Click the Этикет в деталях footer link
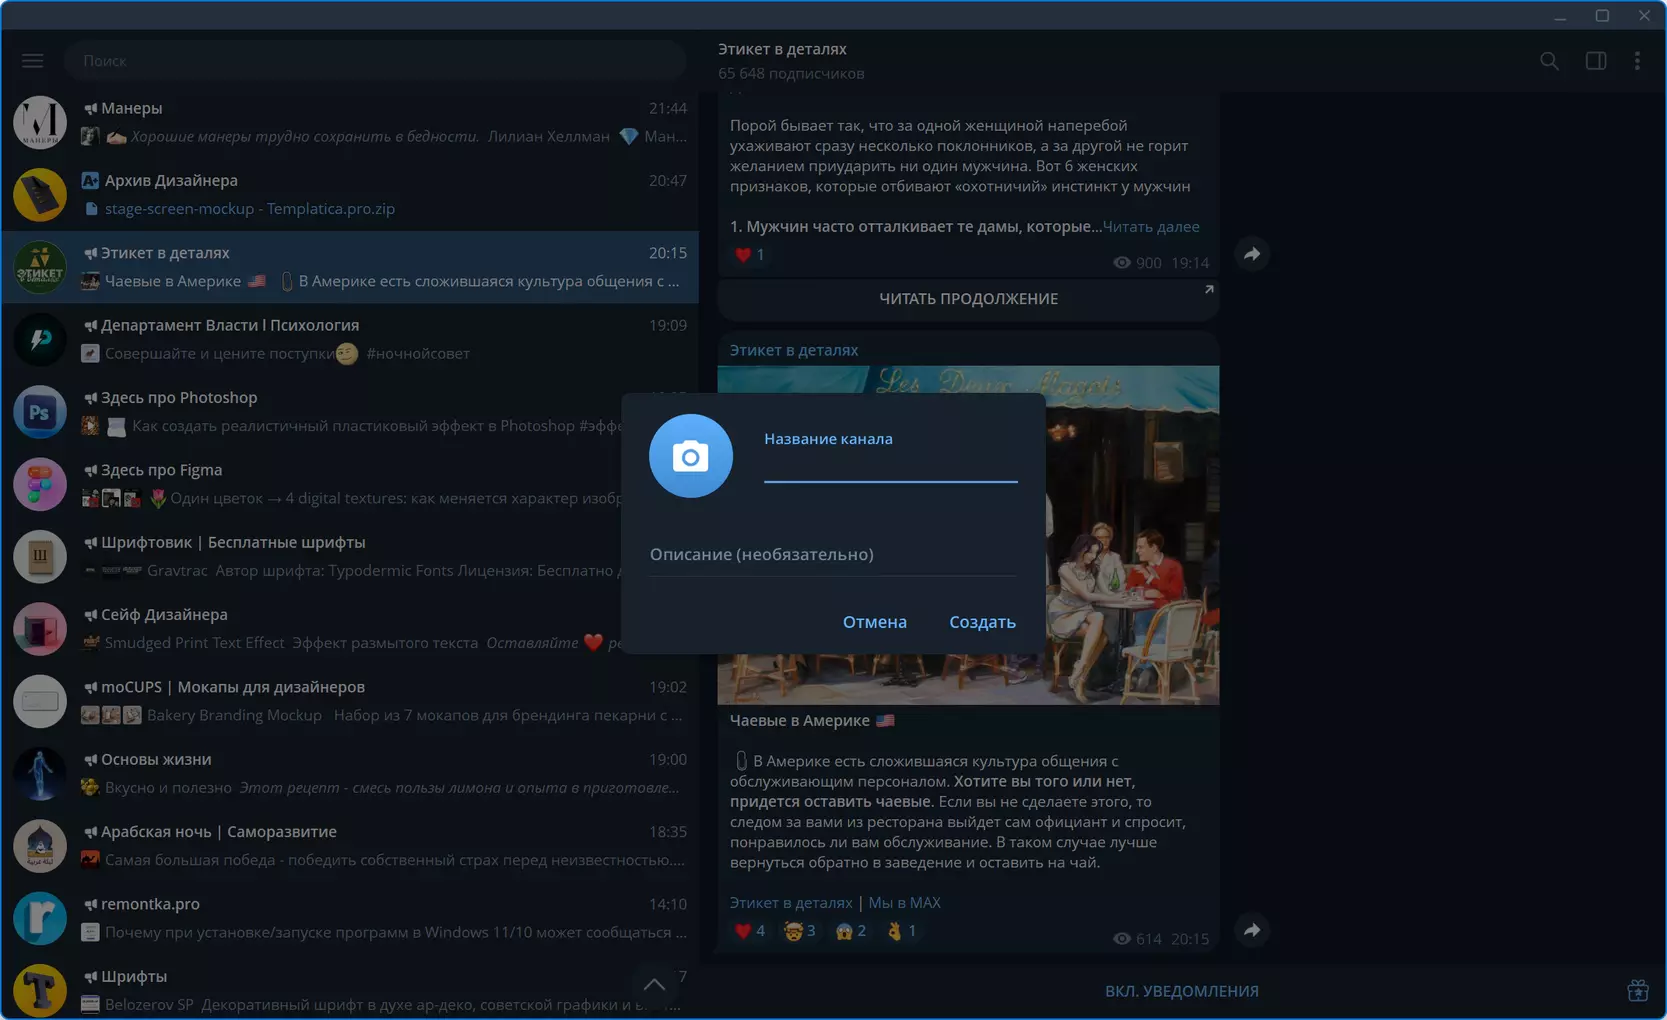Screen dimensions: 1667x1020 pos(791,903)
